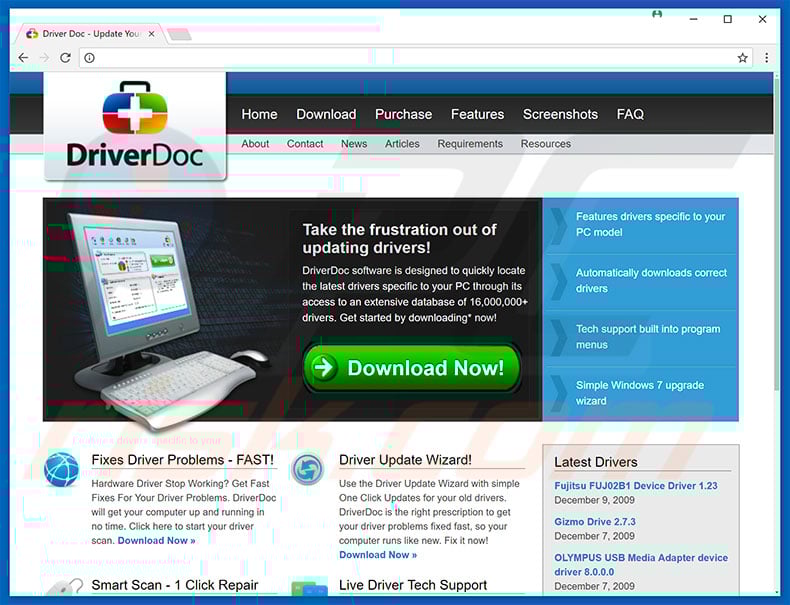Image resolution: width=790 pixels, height=605 pixels.
Task: Open Chrome three-dot menu
Action: pyautogui.click(x=766, y=58)
